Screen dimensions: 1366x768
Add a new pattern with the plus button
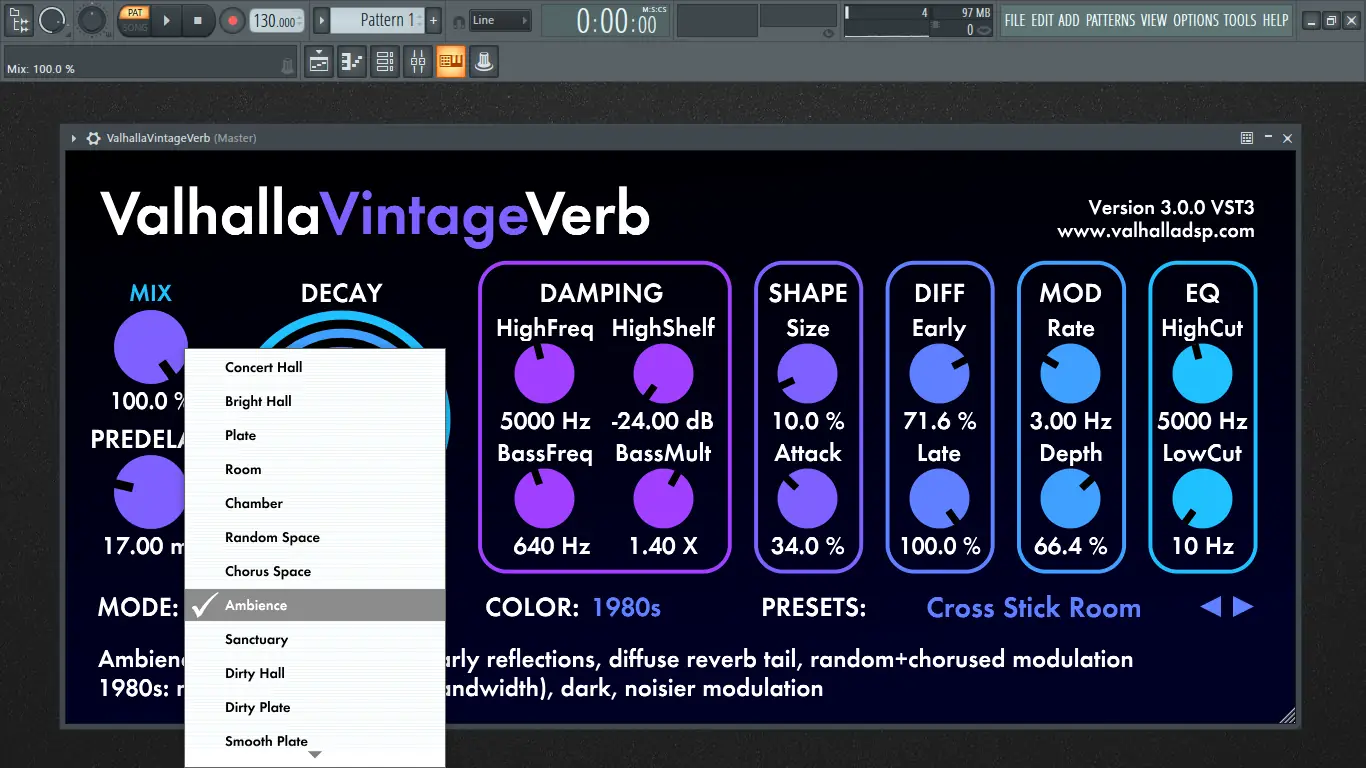pyautogui.click(x=433, y=20)
